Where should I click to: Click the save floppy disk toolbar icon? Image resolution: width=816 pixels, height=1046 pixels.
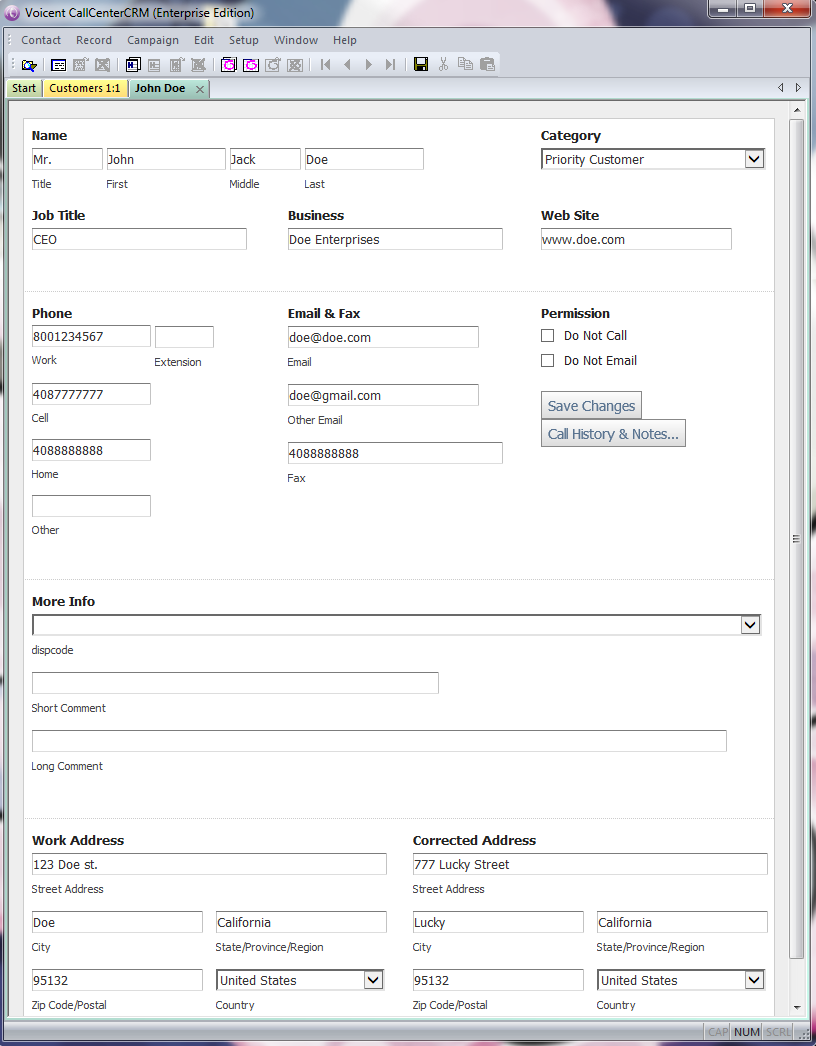(x=421, y=65)
